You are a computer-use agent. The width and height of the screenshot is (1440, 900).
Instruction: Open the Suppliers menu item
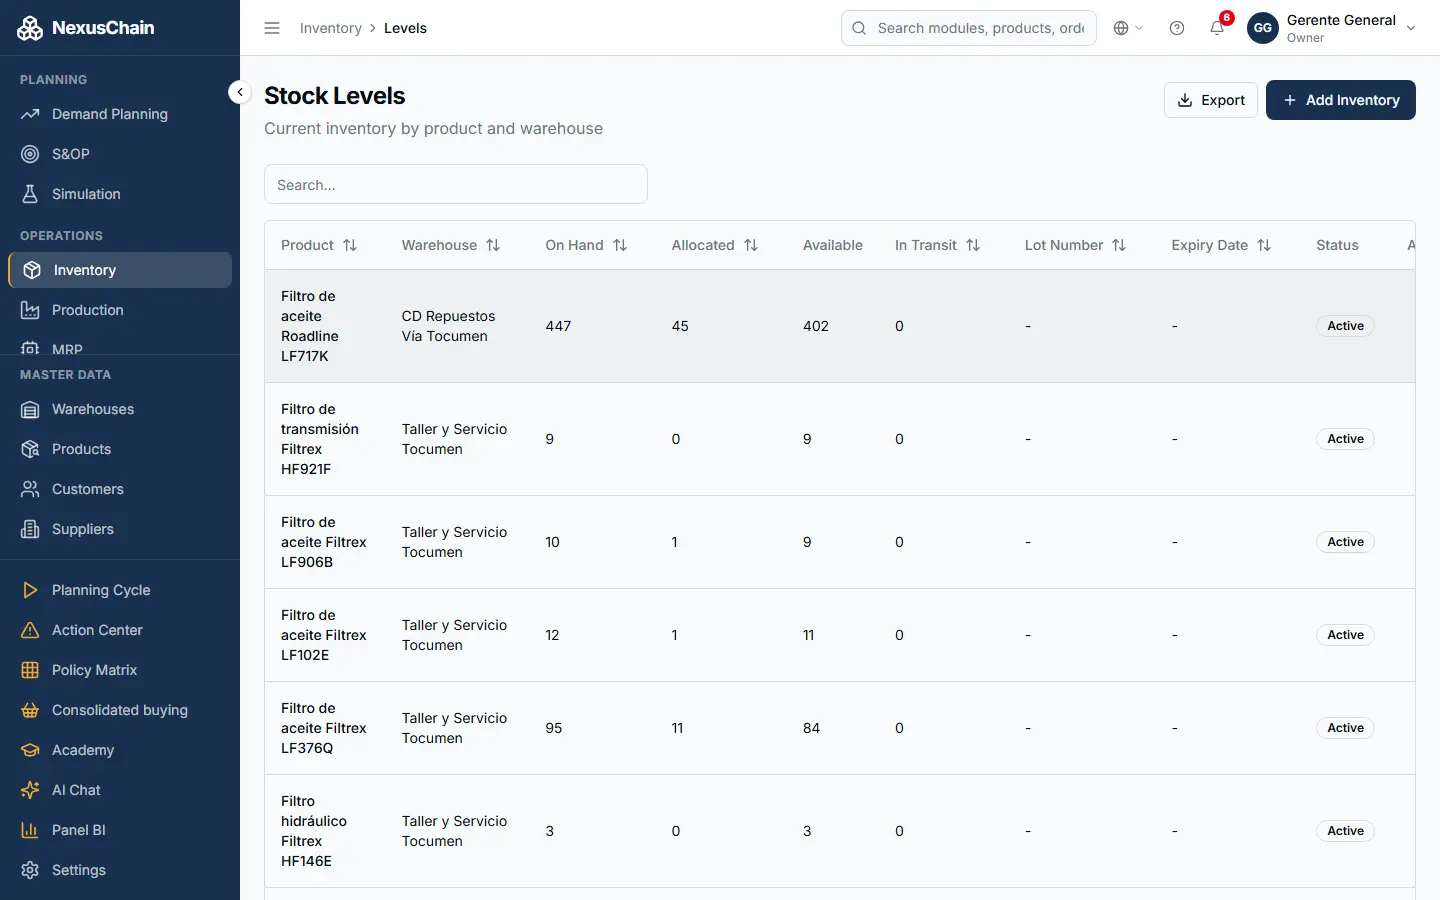pos(120,529)
